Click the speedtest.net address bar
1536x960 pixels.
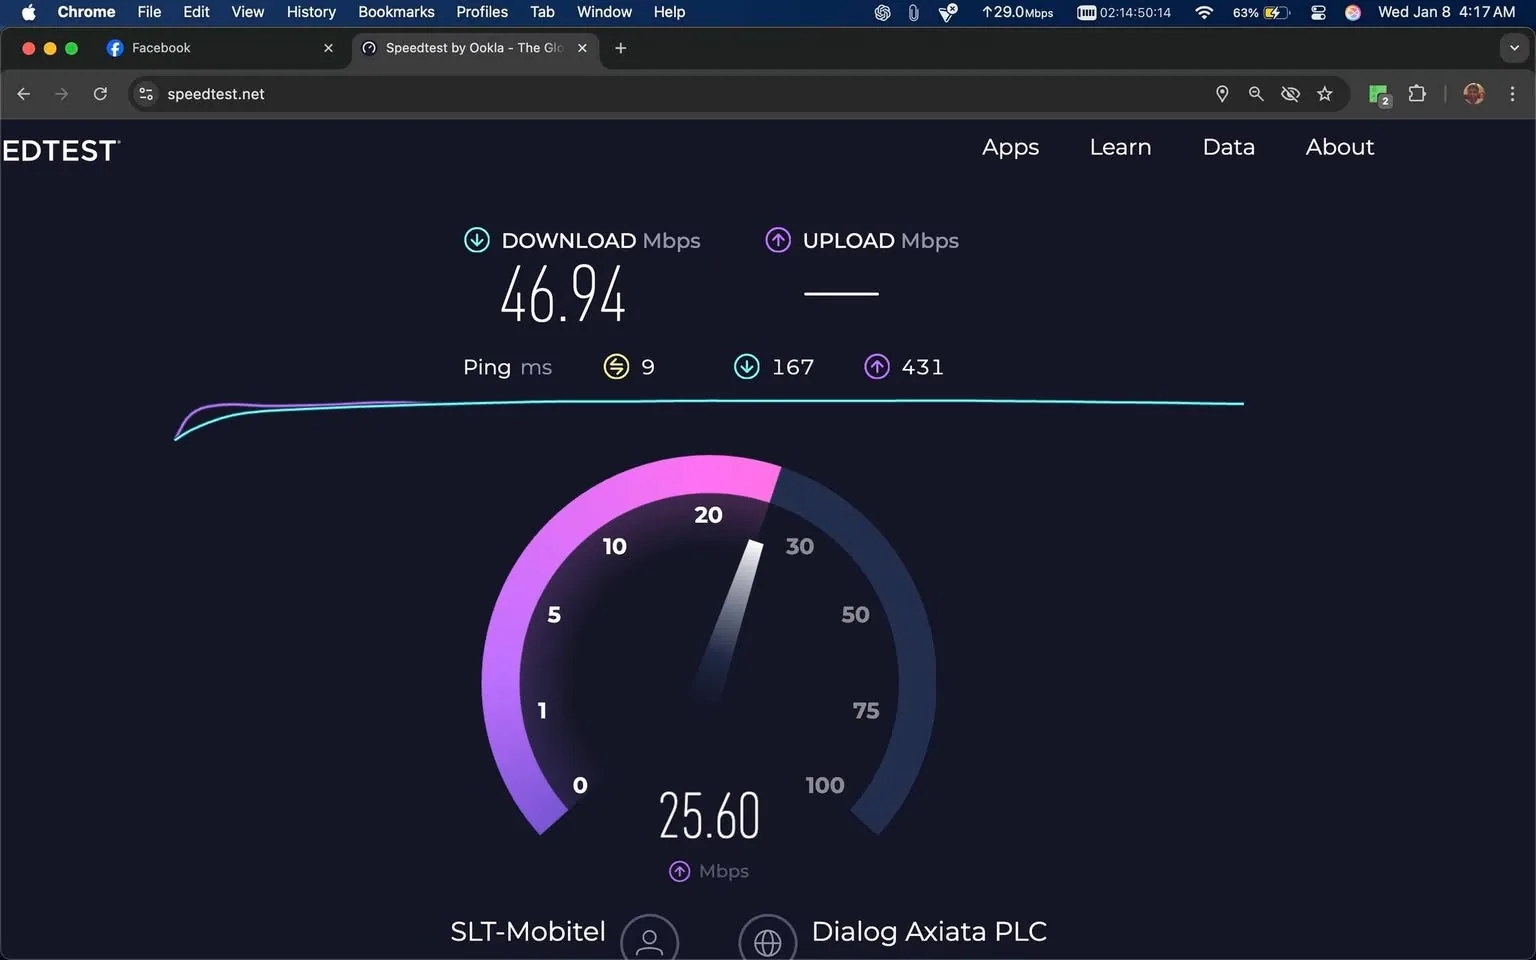click(x=216, y=93)
